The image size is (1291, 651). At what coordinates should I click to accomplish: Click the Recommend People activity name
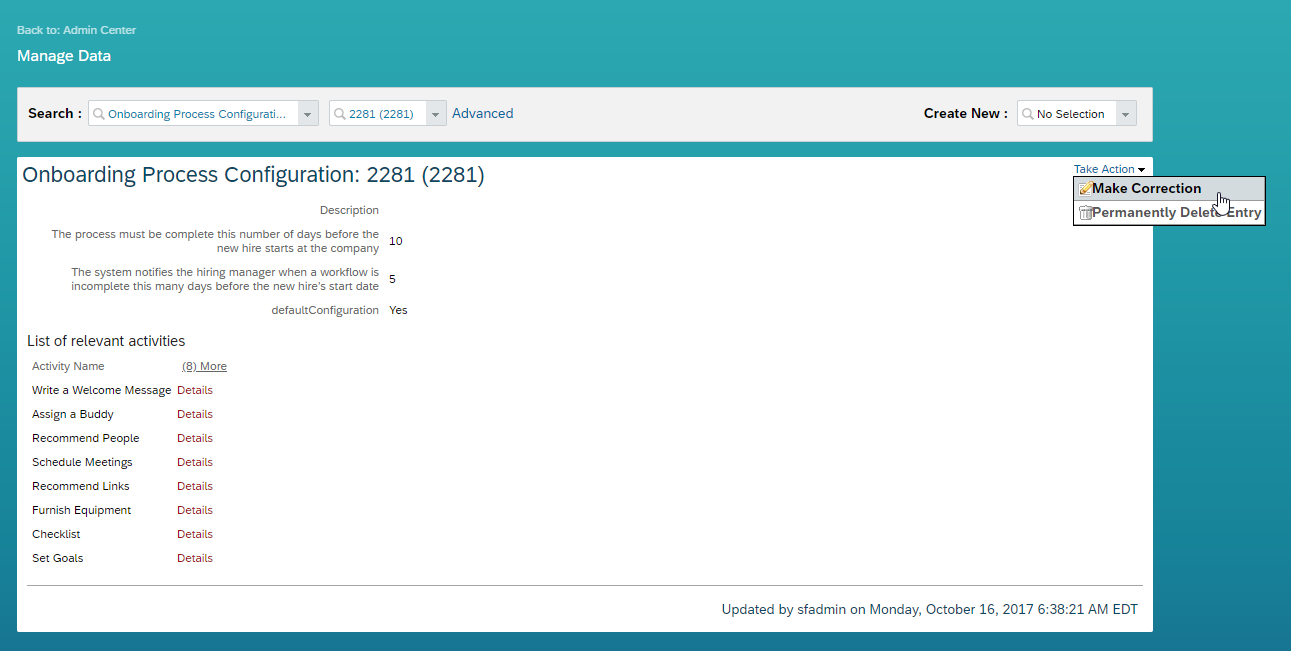click(x=86, y=438)
